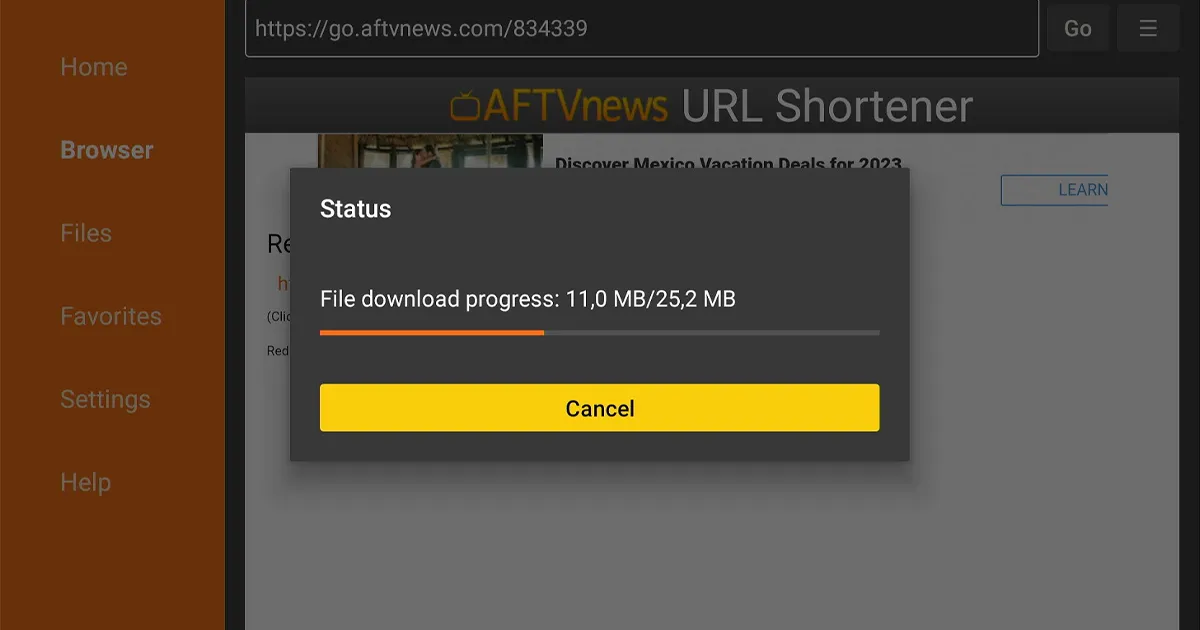Click the orange redirect link behind the dialog

[x=283, y=284]
